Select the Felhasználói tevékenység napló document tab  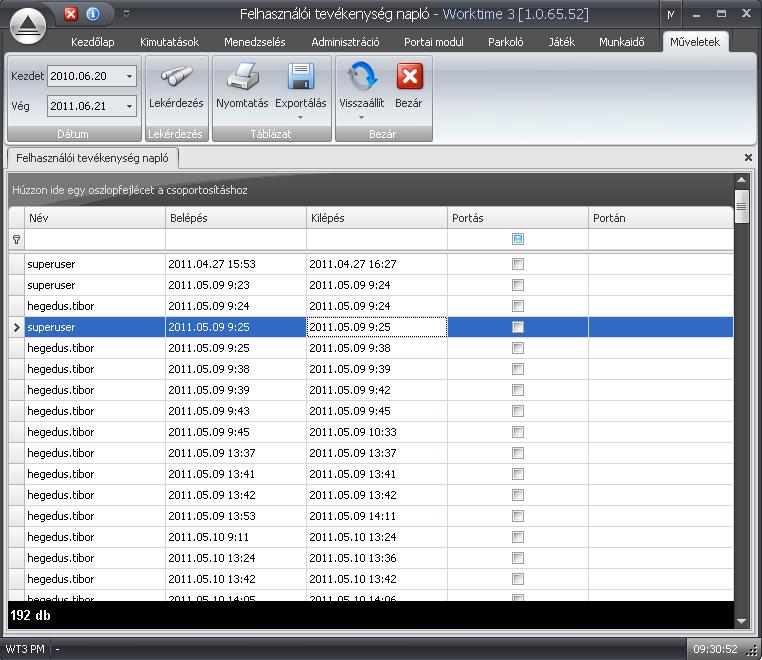click(x=92, y=158)
